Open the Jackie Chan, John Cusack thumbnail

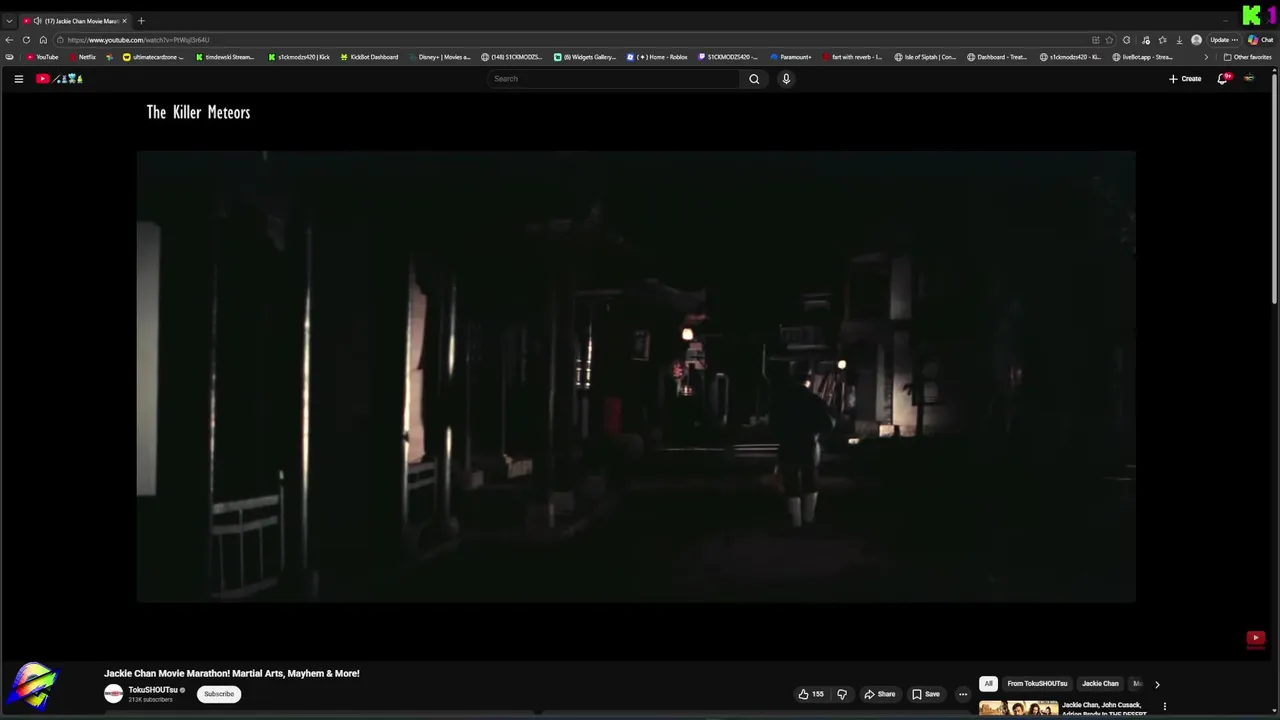pos(1018,709)
